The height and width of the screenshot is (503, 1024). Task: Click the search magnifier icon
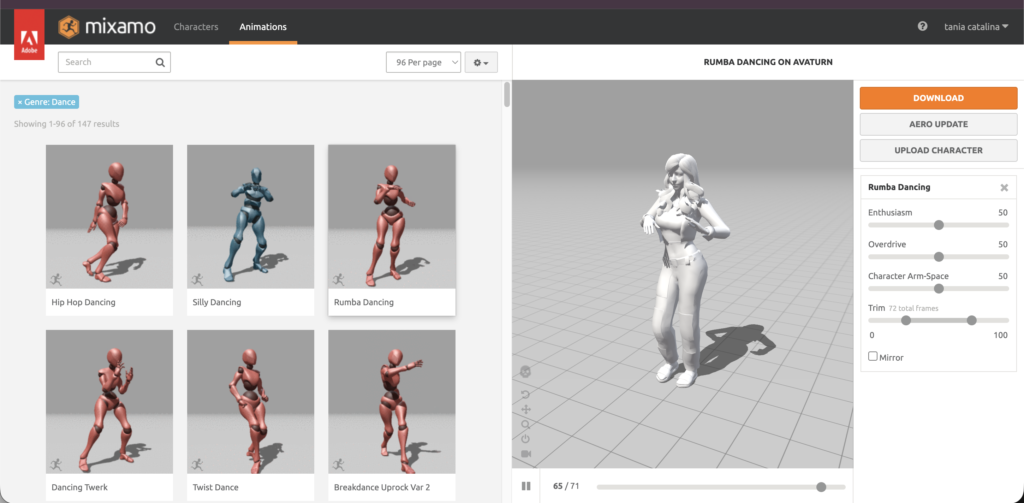160,62
